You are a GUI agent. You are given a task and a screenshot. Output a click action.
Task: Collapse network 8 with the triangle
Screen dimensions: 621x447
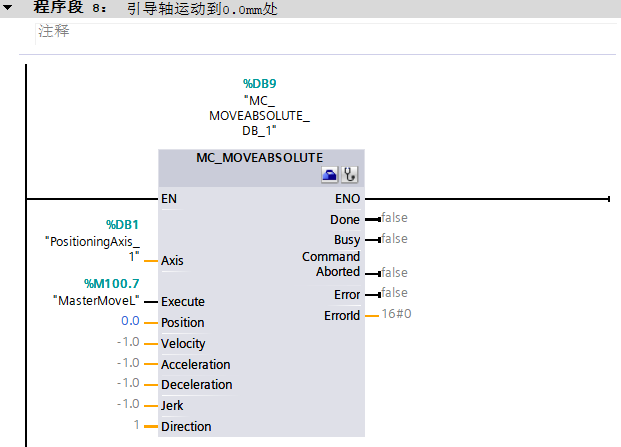(8, 8)
